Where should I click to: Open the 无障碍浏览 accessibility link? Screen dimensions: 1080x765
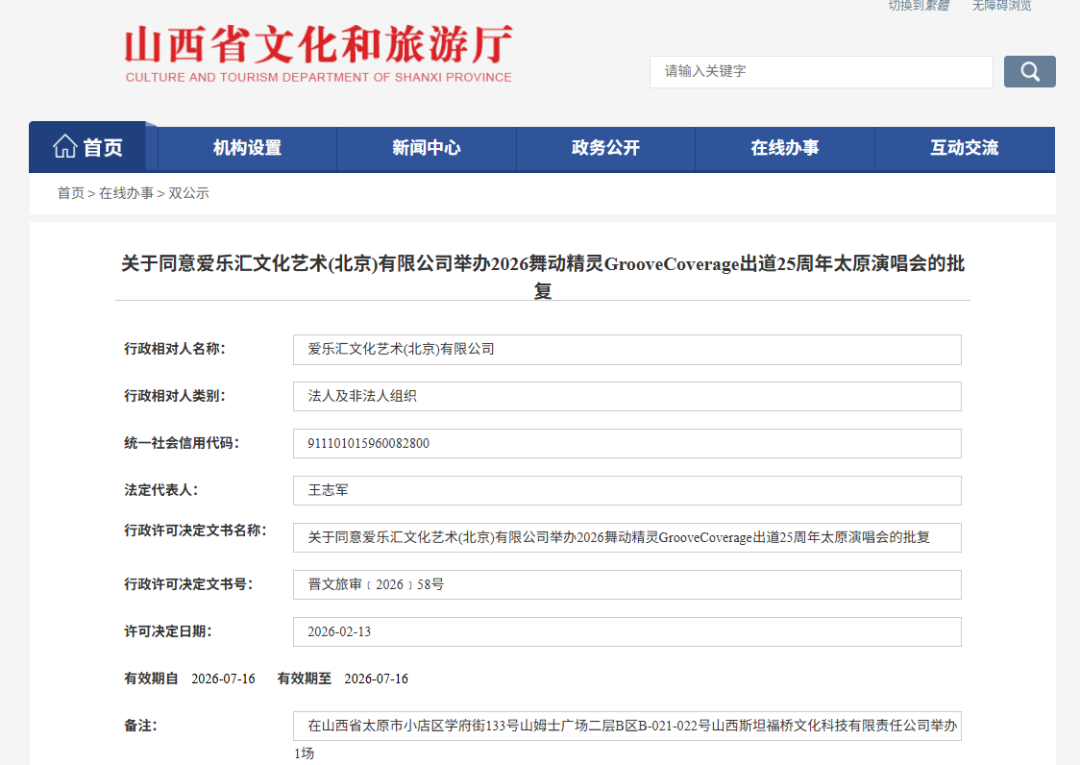click(1001, 6)
